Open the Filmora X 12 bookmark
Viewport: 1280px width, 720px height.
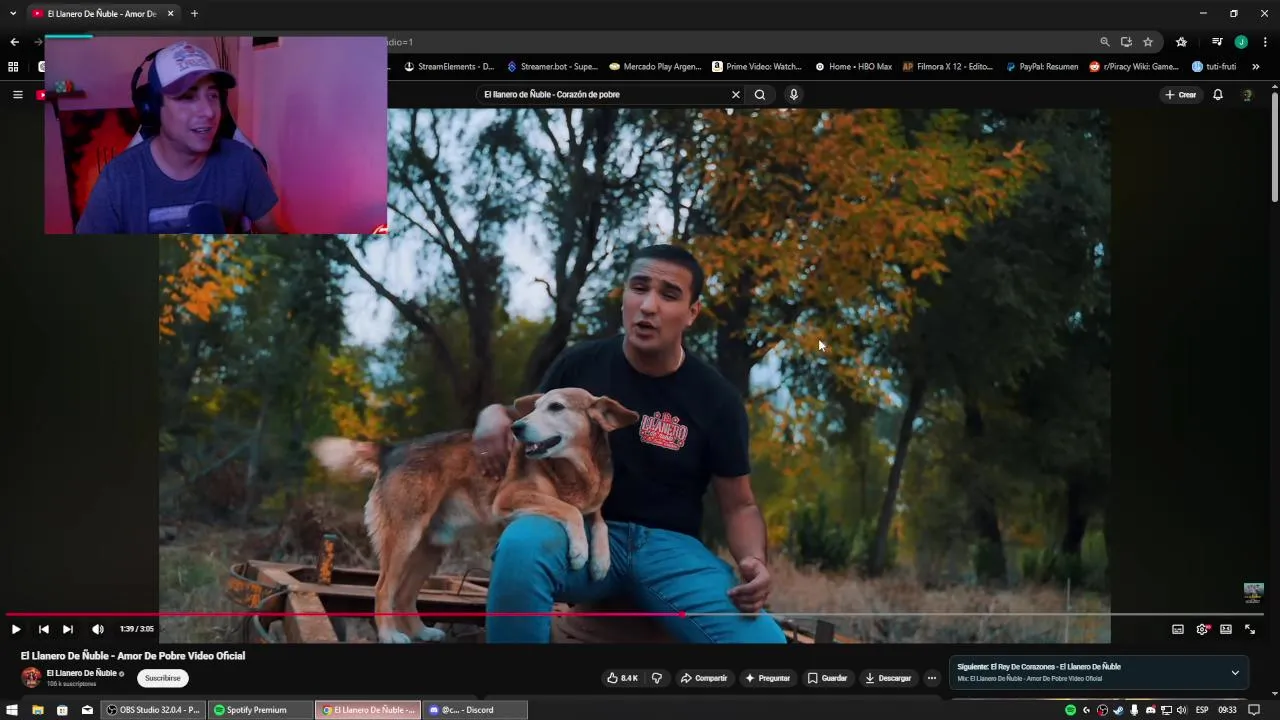pyautogui.click(x=948, y=67)
